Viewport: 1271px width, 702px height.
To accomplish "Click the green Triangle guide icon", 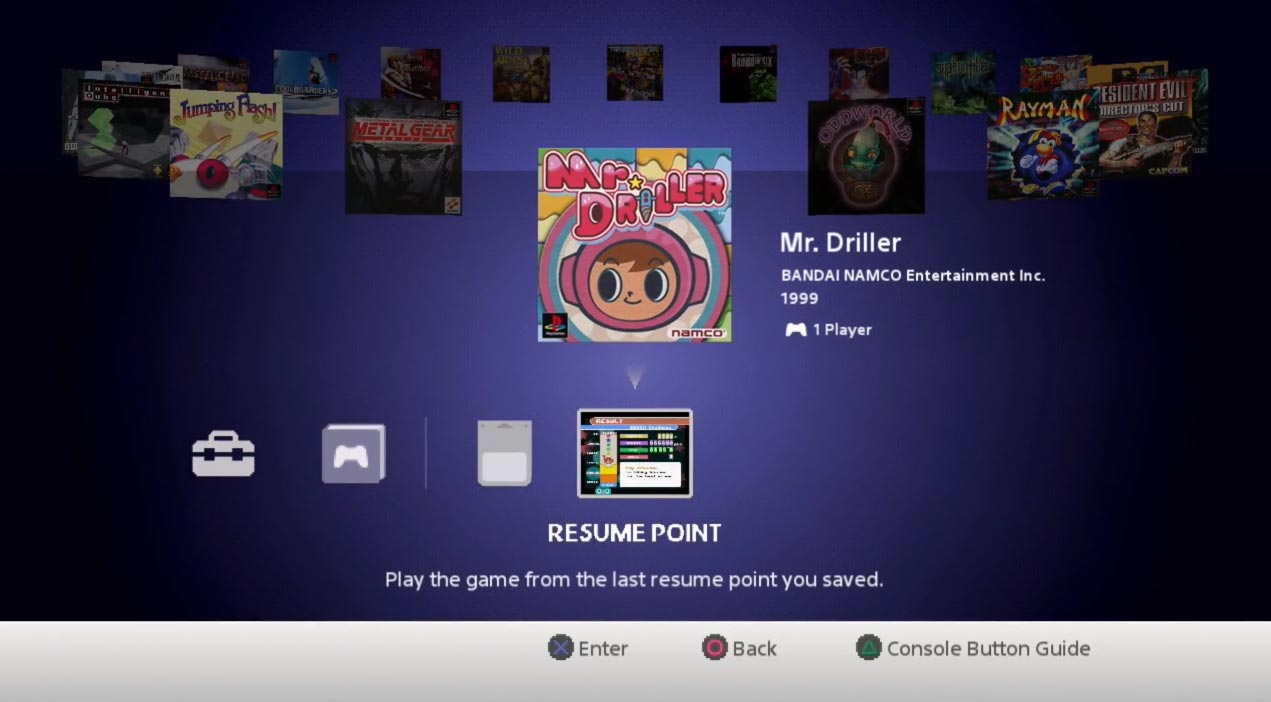I will pyautogui.click(x=868, y=648).
